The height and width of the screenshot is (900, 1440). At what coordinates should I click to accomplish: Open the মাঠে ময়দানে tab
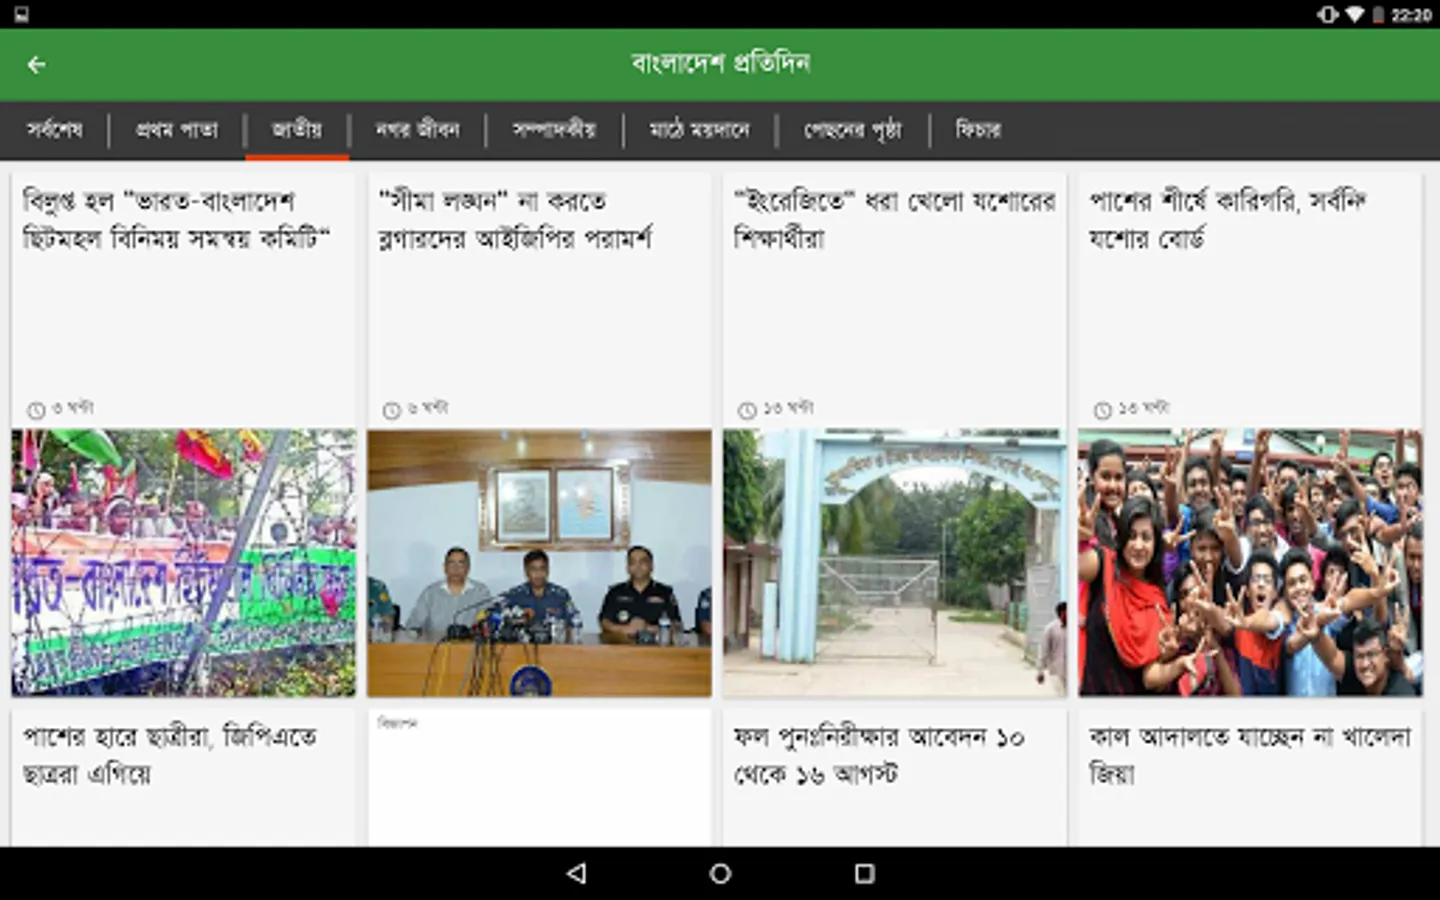(699, 130)
